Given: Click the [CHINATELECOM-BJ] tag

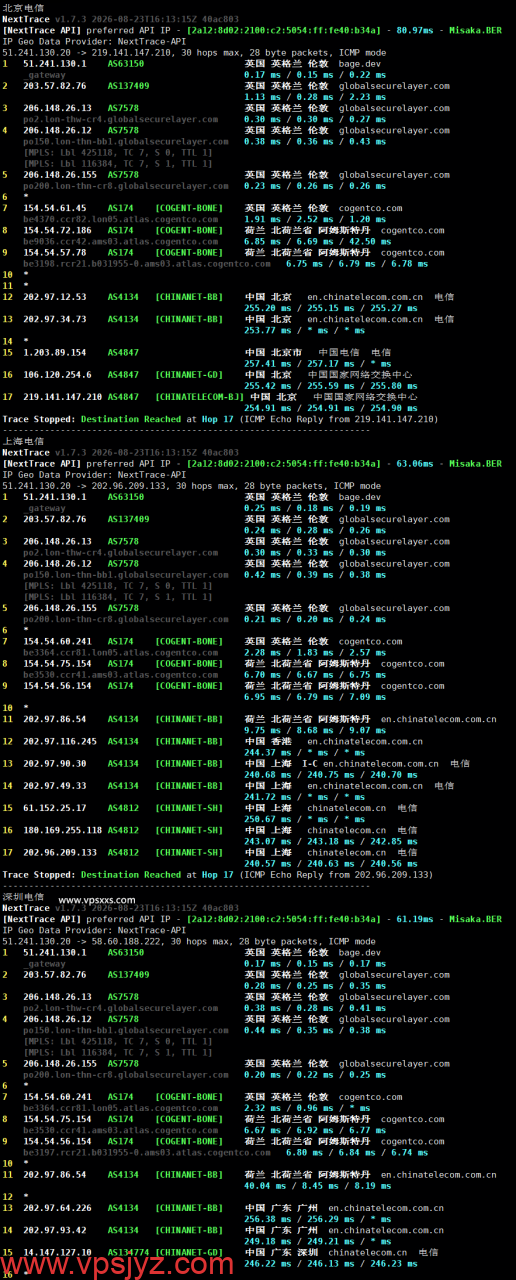Looking at the screenshot, I should 199,396.
